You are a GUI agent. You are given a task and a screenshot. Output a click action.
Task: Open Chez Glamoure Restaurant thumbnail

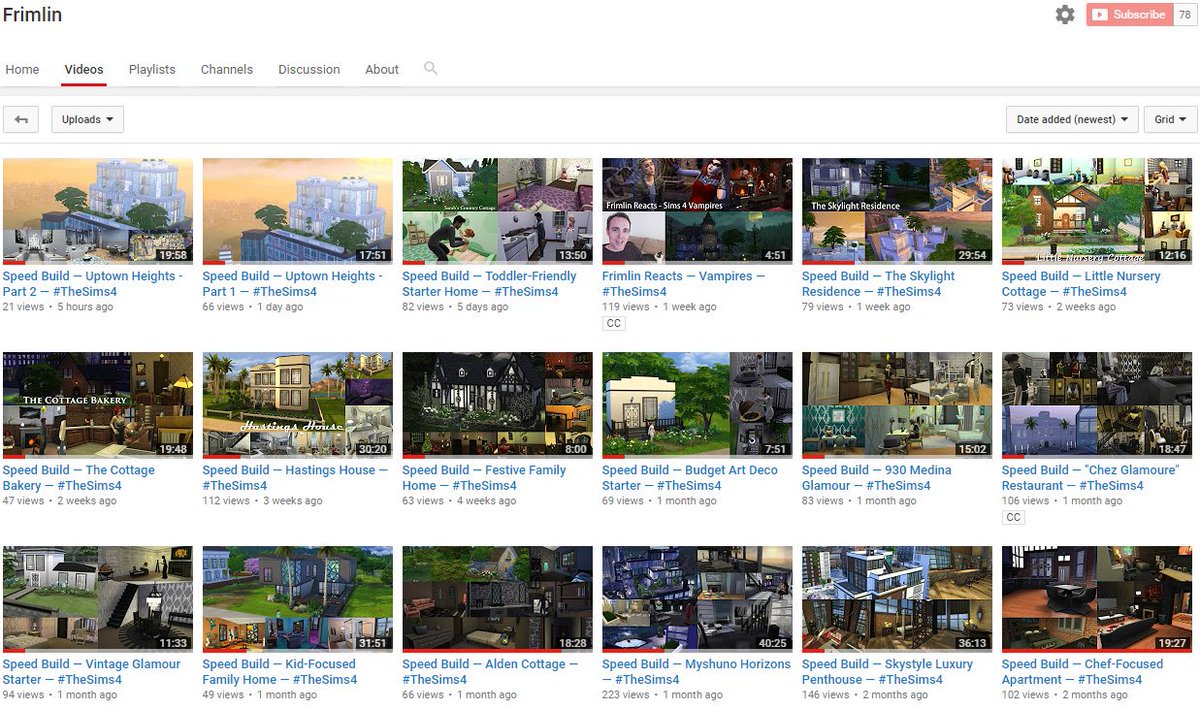(x=1096, y=405)
